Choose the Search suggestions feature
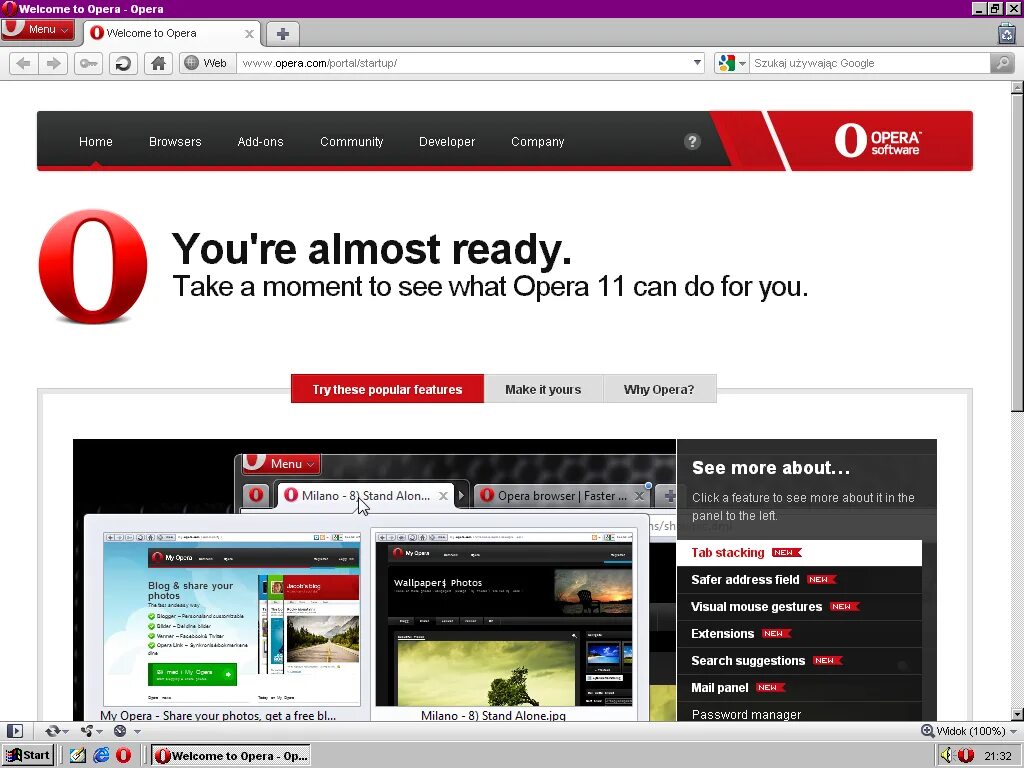Screen dimensions: 1024x768 [x=799, y=661]
